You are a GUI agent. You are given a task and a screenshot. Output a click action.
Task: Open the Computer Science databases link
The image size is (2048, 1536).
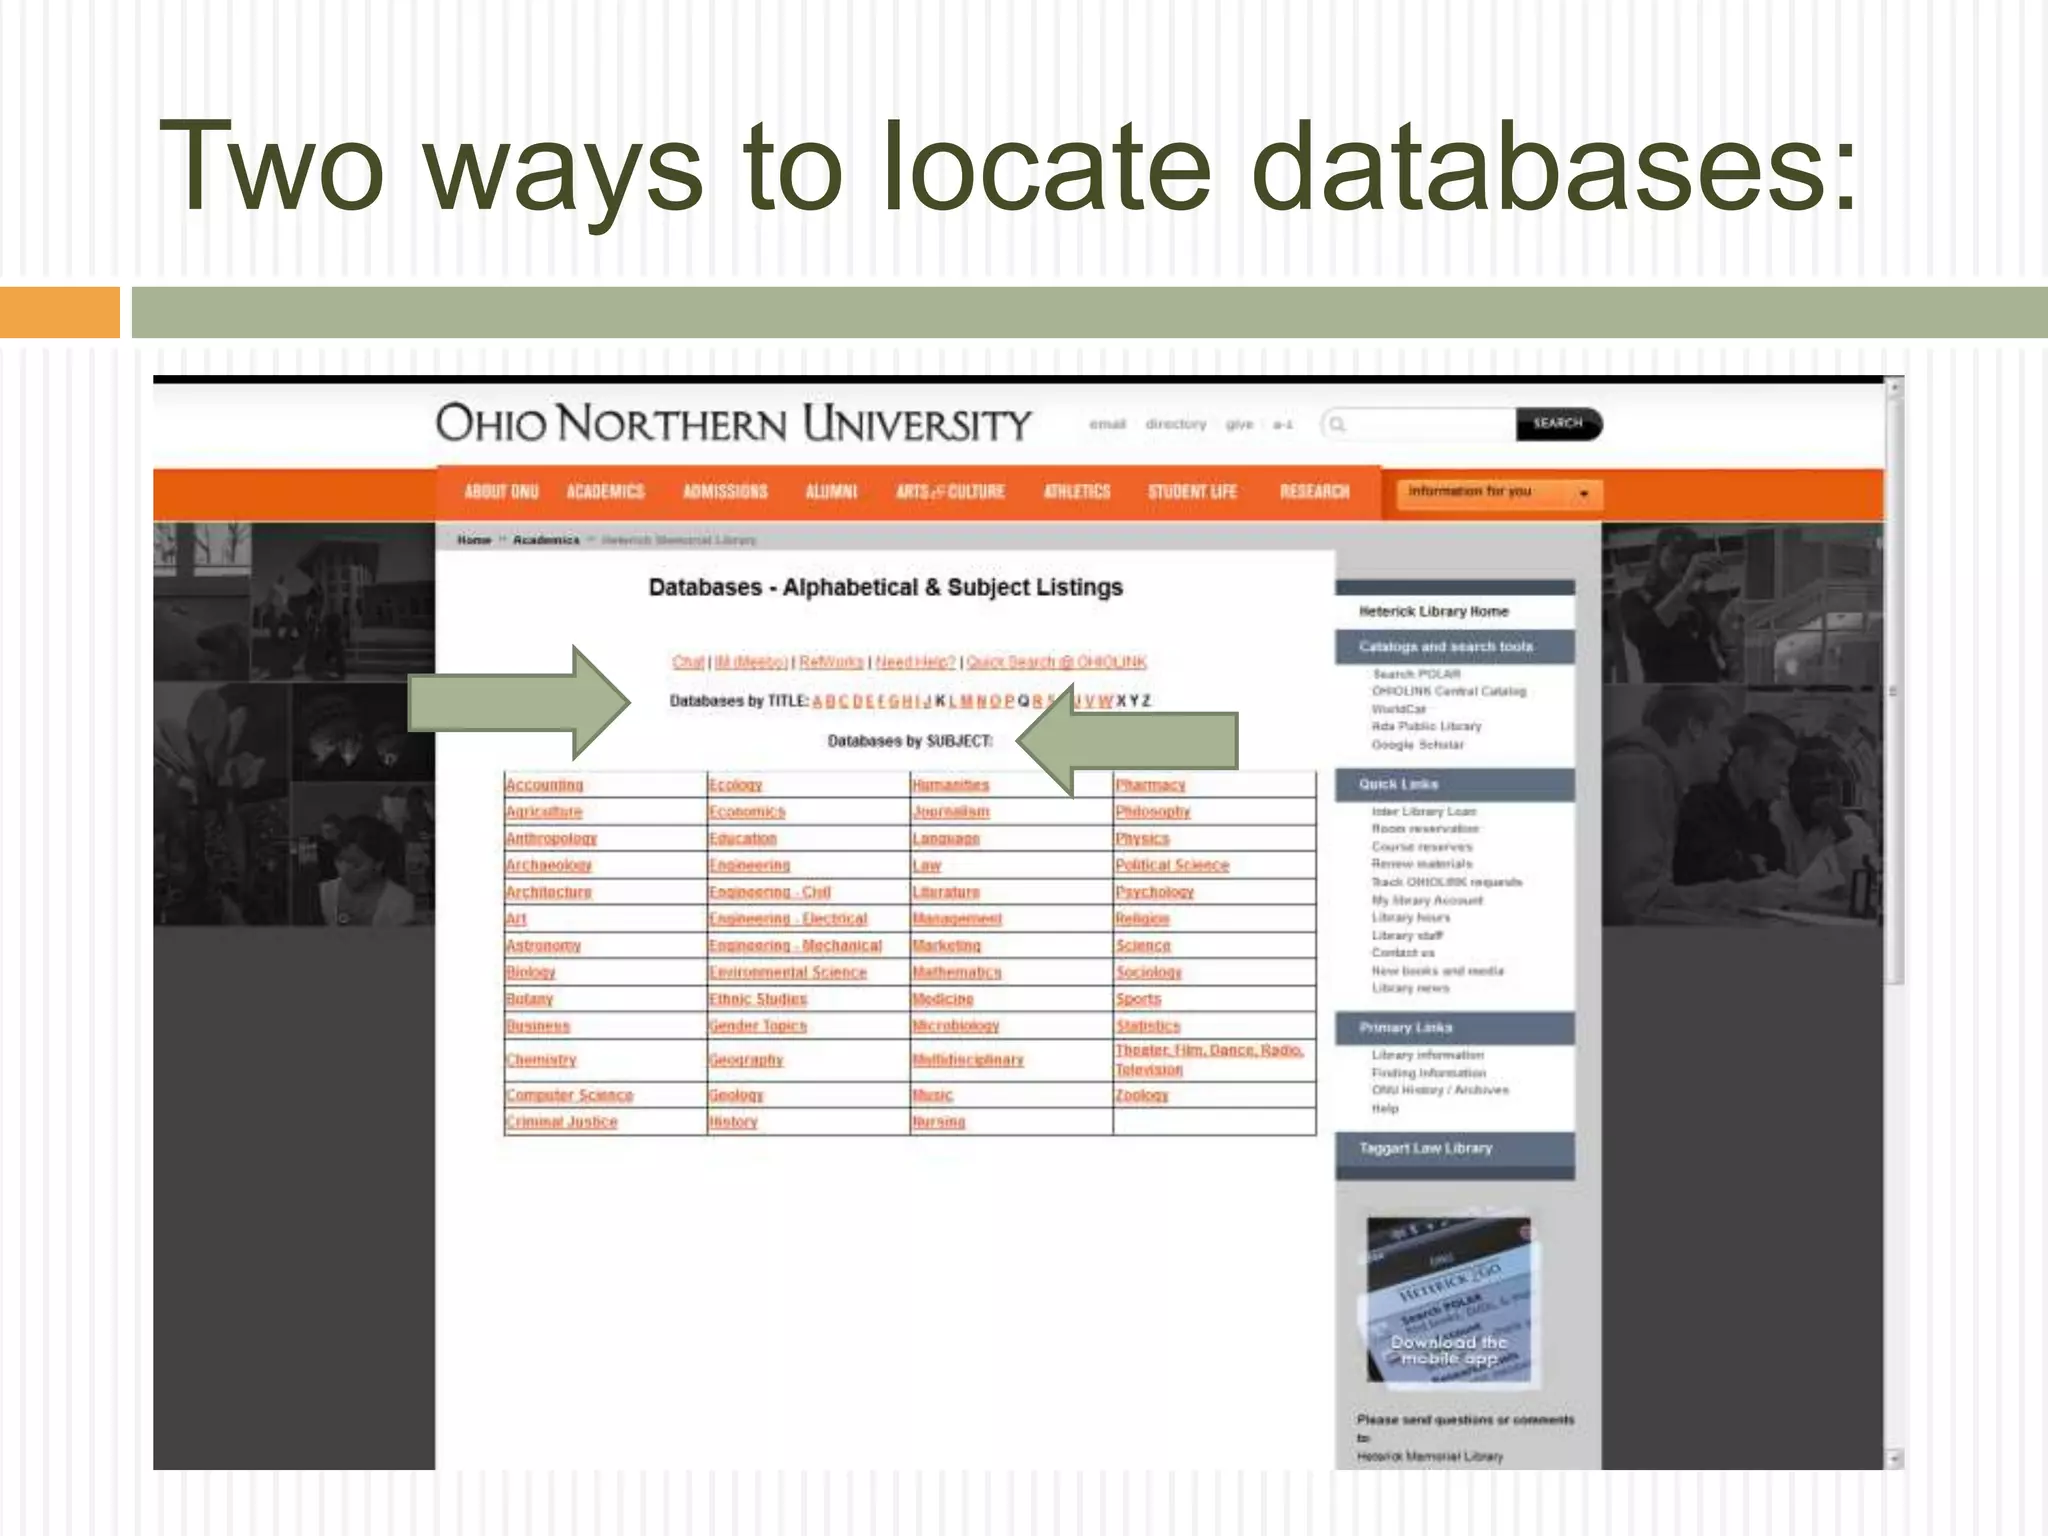(569, 1096)
